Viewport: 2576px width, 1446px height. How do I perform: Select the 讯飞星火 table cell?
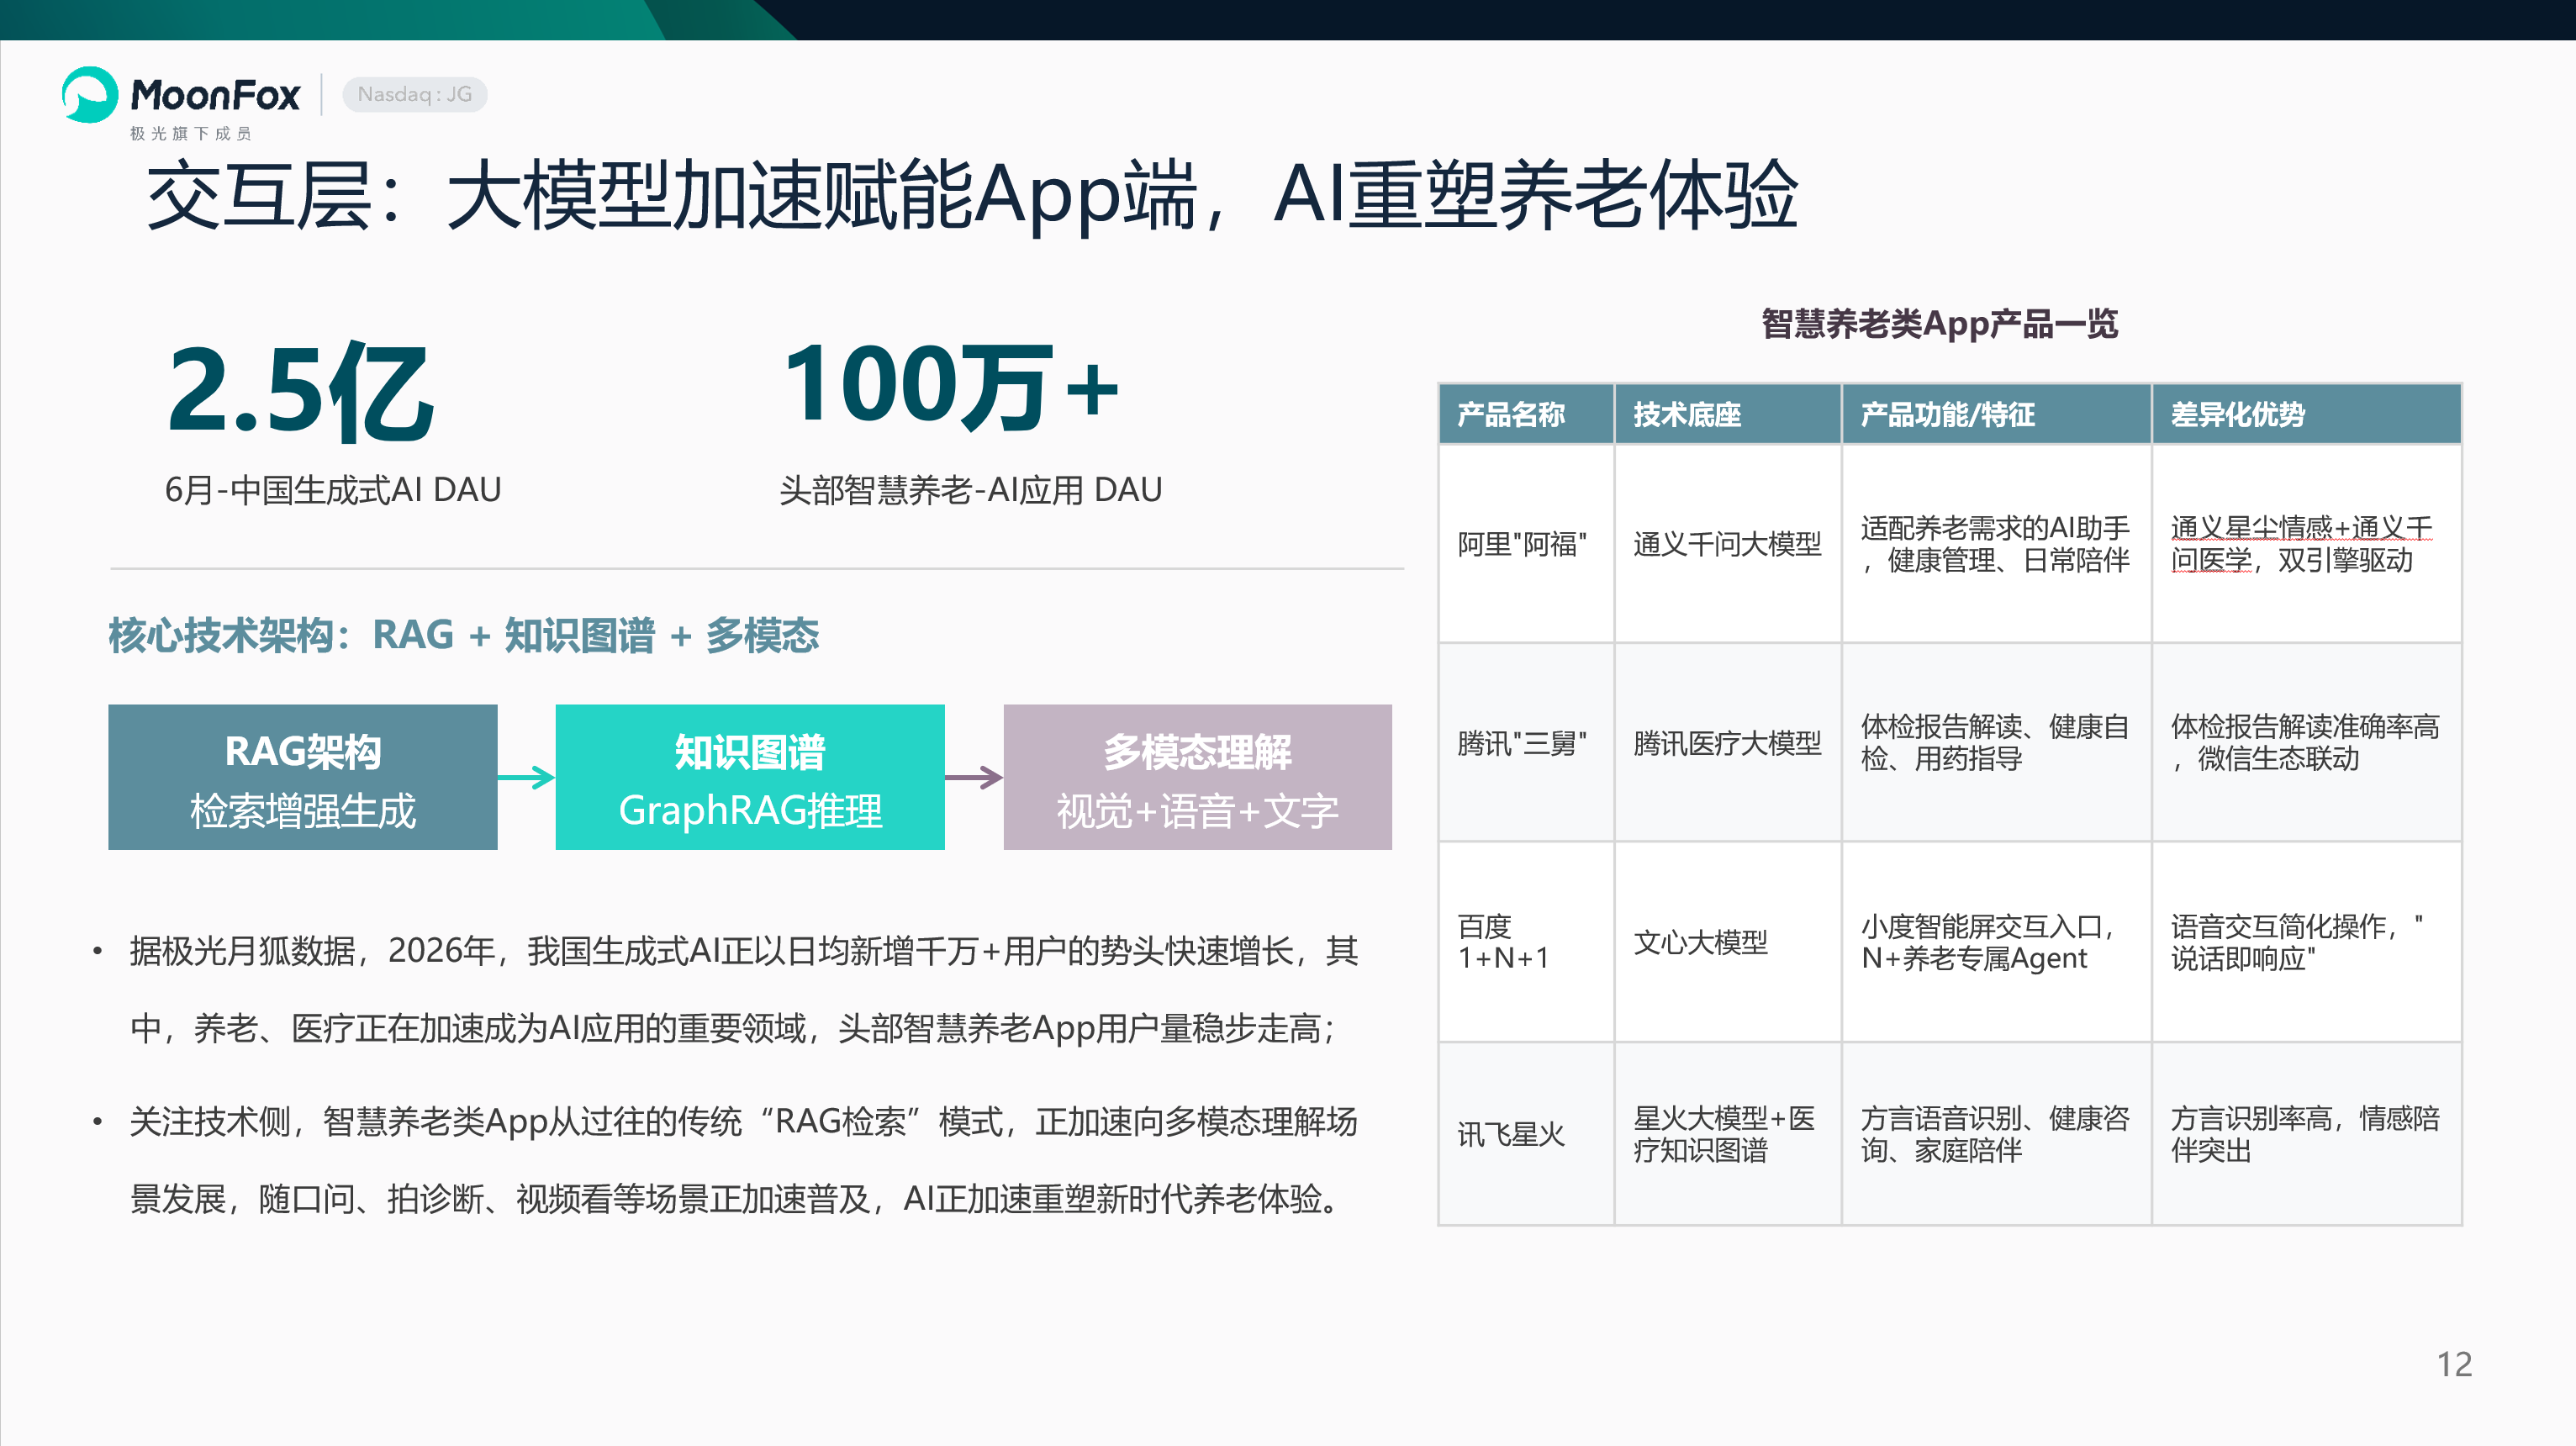point(1526,1134)
